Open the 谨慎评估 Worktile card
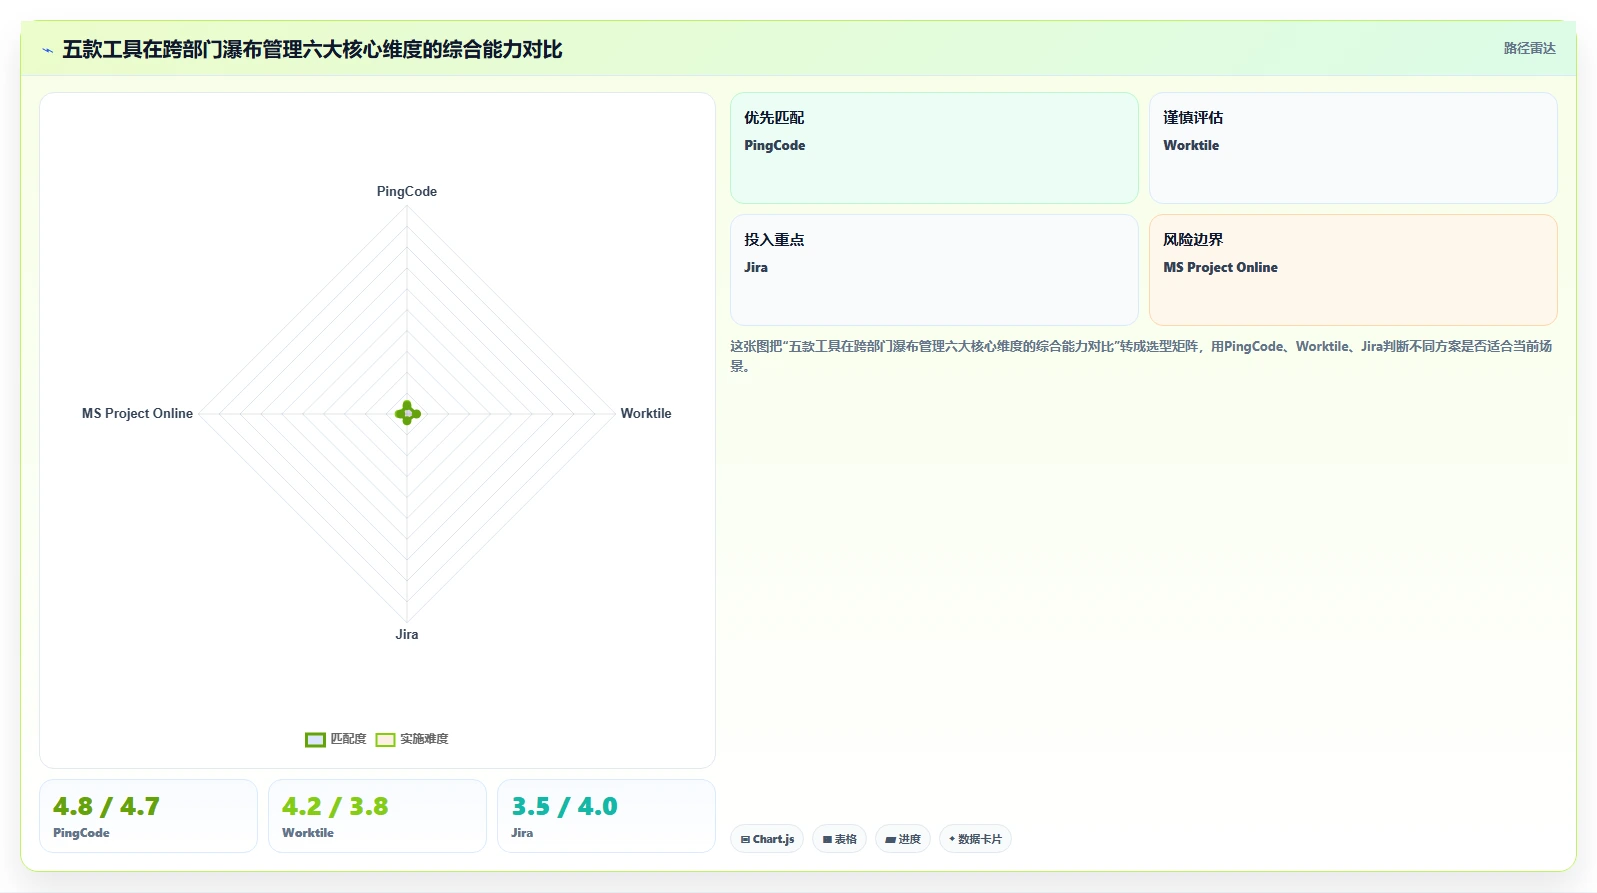The width and height of the screenshot is (1597, 893). click(x=1353, y=148)
